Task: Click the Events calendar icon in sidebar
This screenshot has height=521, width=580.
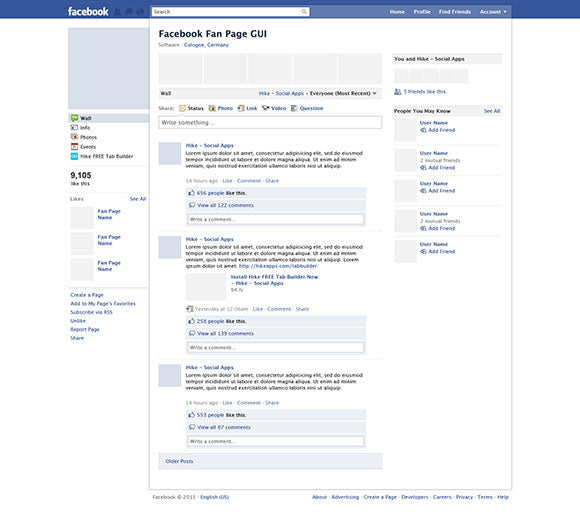Action: point(74,147)
